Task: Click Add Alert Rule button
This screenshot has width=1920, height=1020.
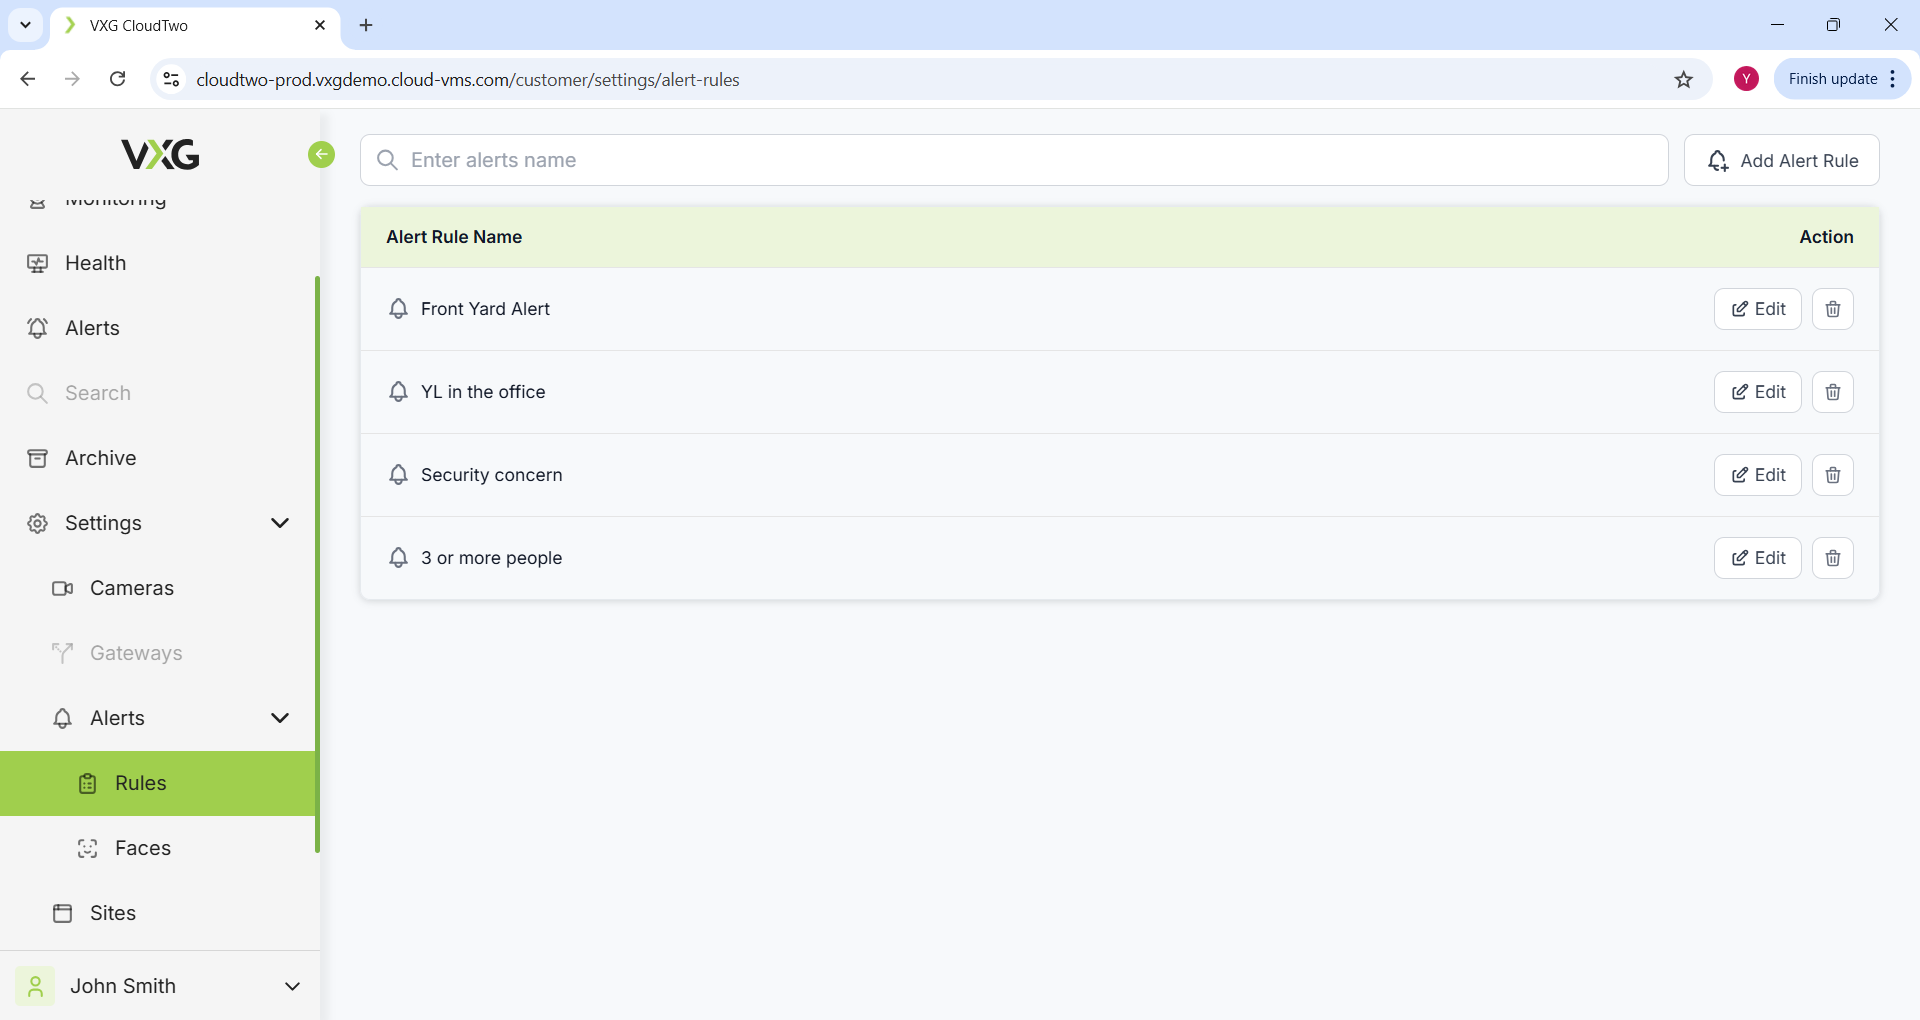Action: (x=1781, y=160)
